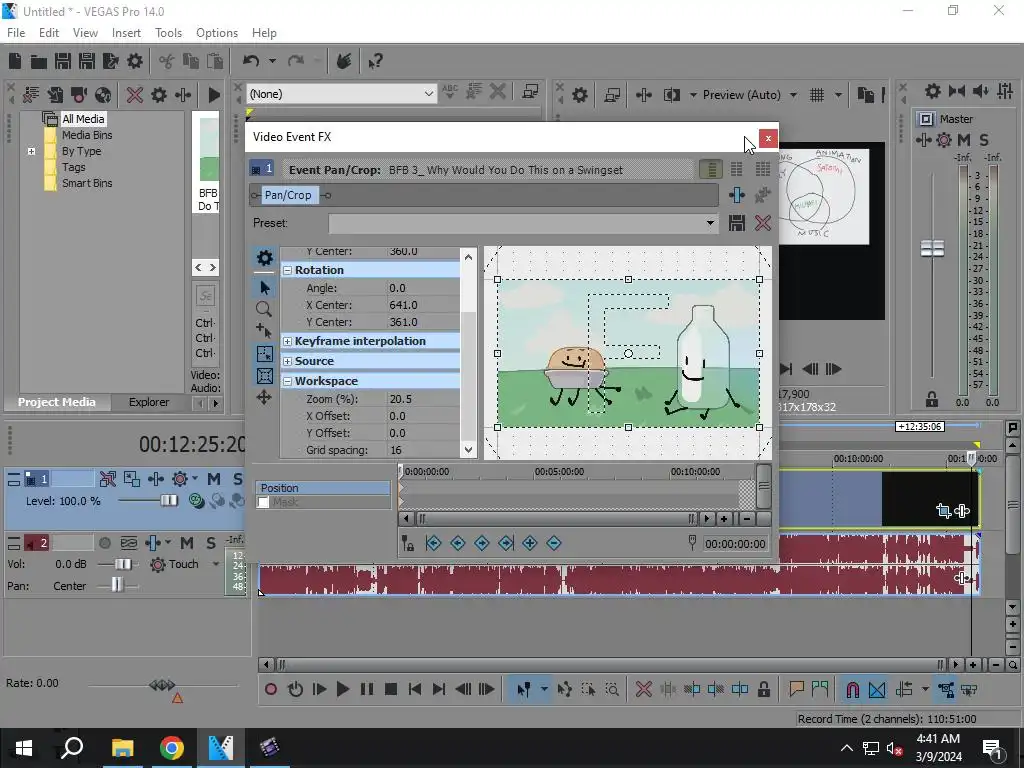
Task: Open Google Chrome from the taskbar
Action: (171, 748)
